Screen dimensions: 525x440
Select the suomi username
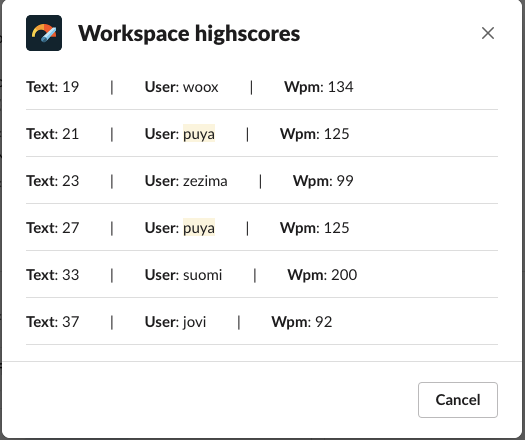(x=202, y=275)
